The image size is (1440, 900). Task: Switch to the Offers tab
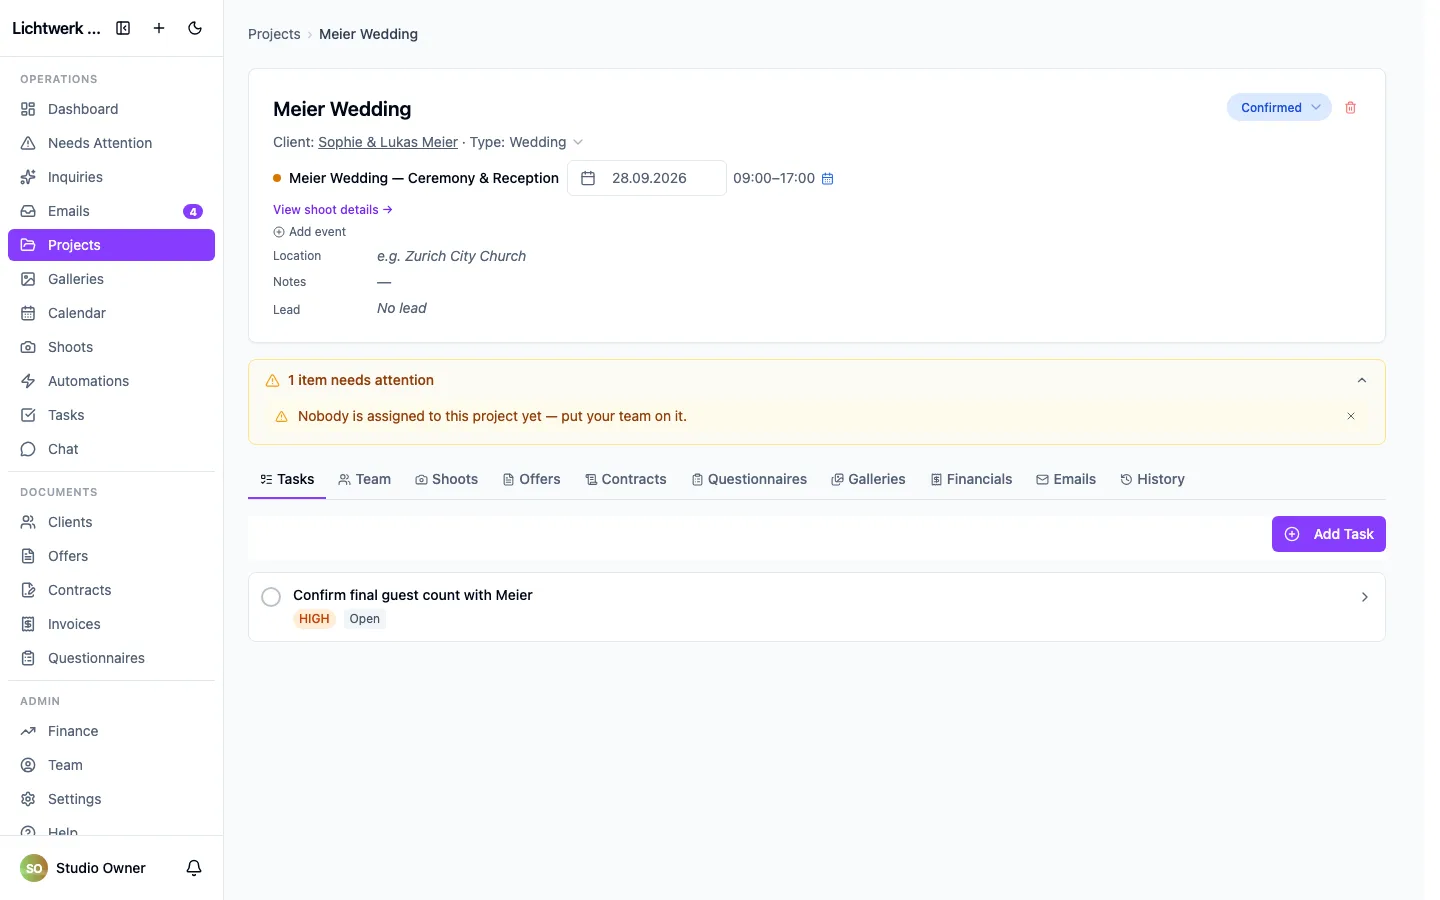[x=531, y=480]
